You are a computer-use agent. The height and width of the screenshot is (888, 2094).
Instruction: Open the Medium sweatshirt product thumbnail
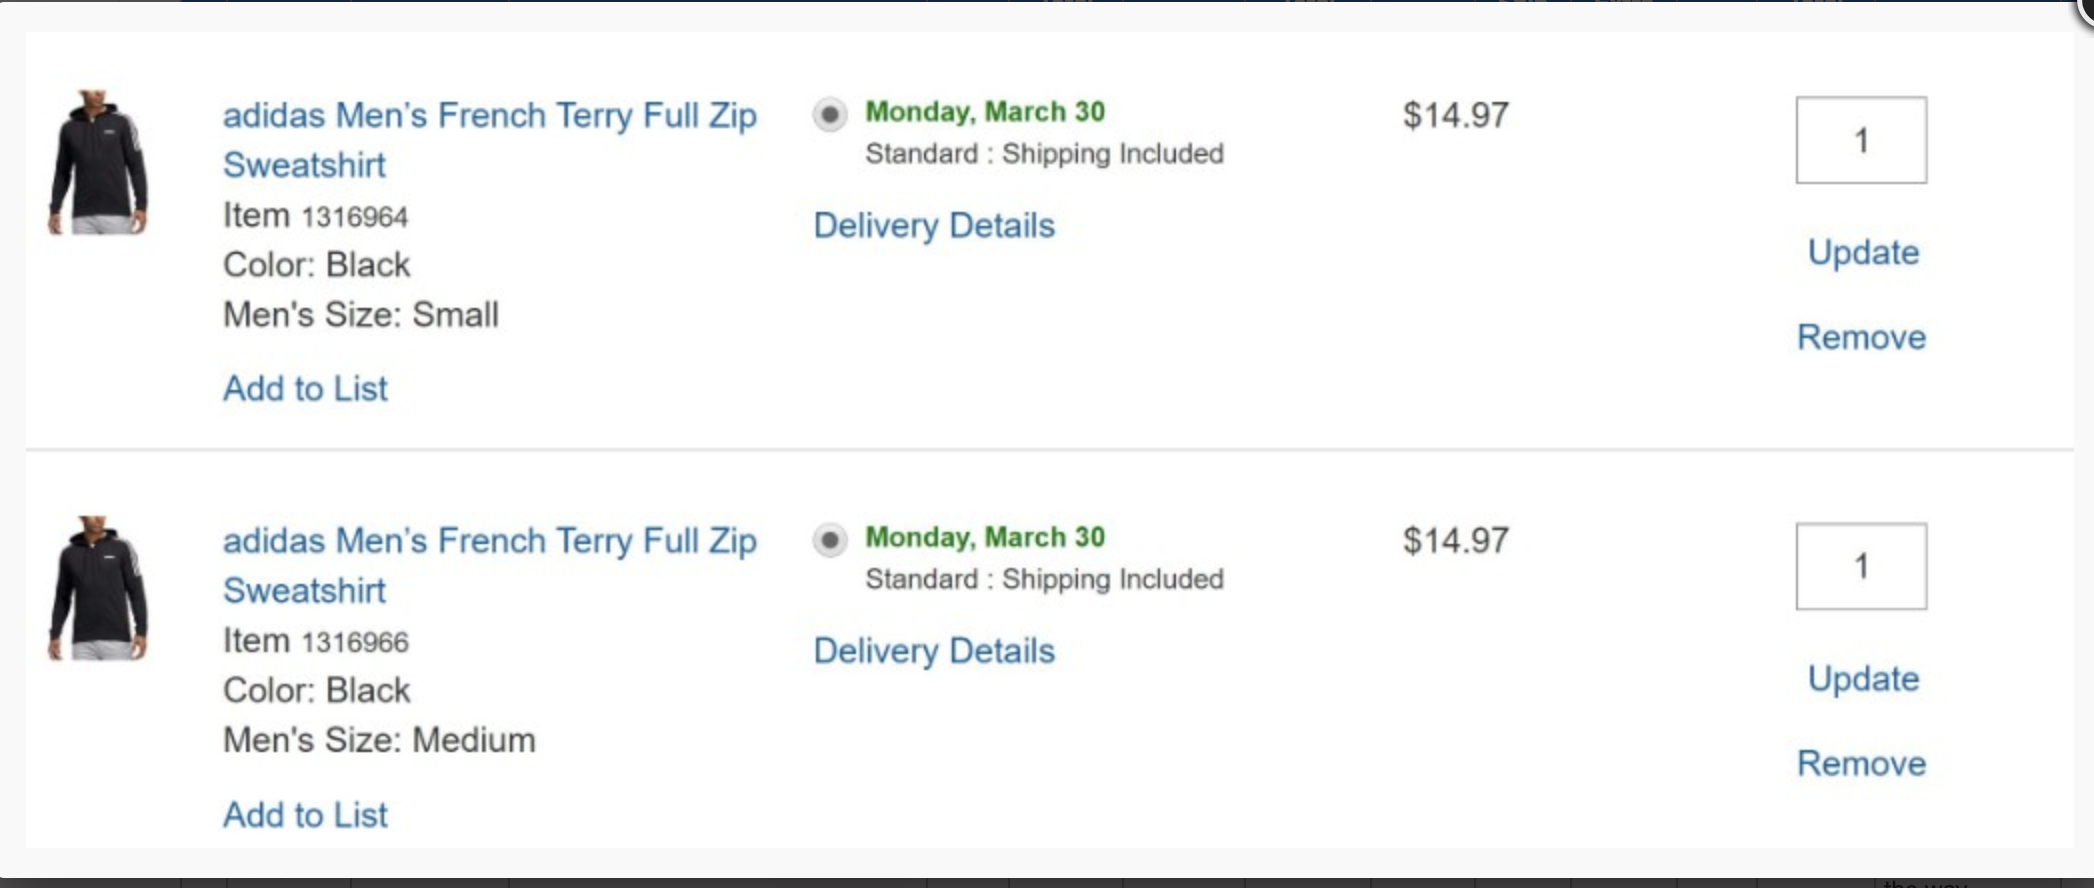(x=98, y=588)
